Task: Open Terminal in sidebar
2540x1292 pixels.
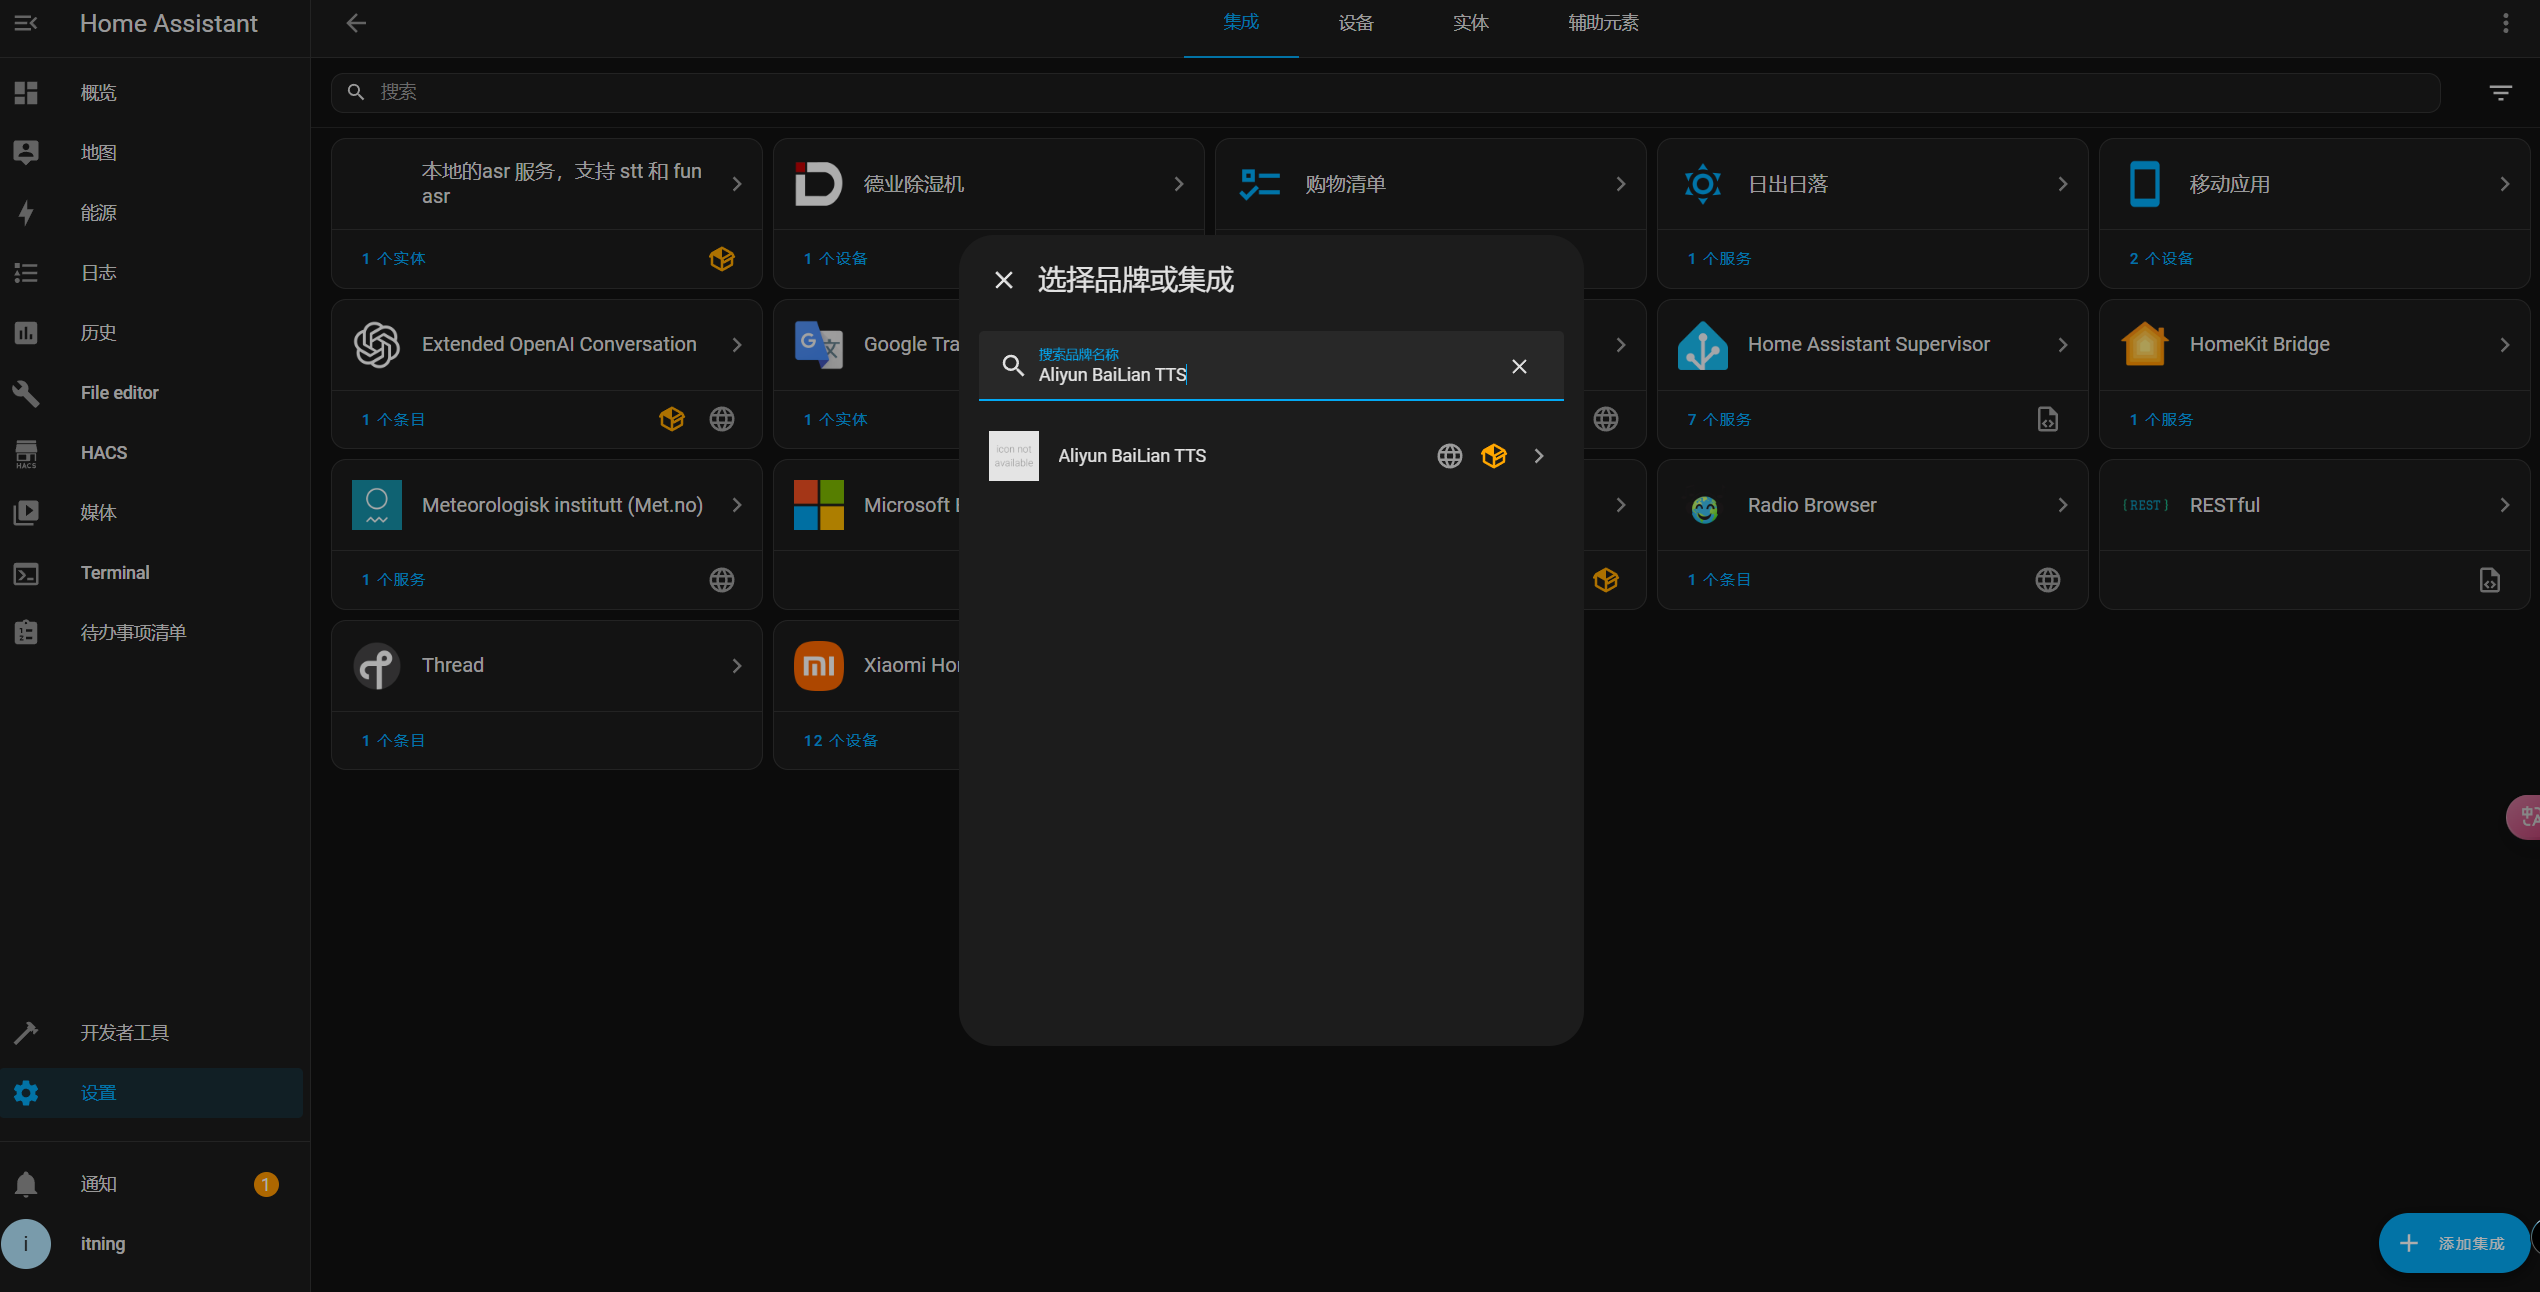Action: (x=151, y=573)
